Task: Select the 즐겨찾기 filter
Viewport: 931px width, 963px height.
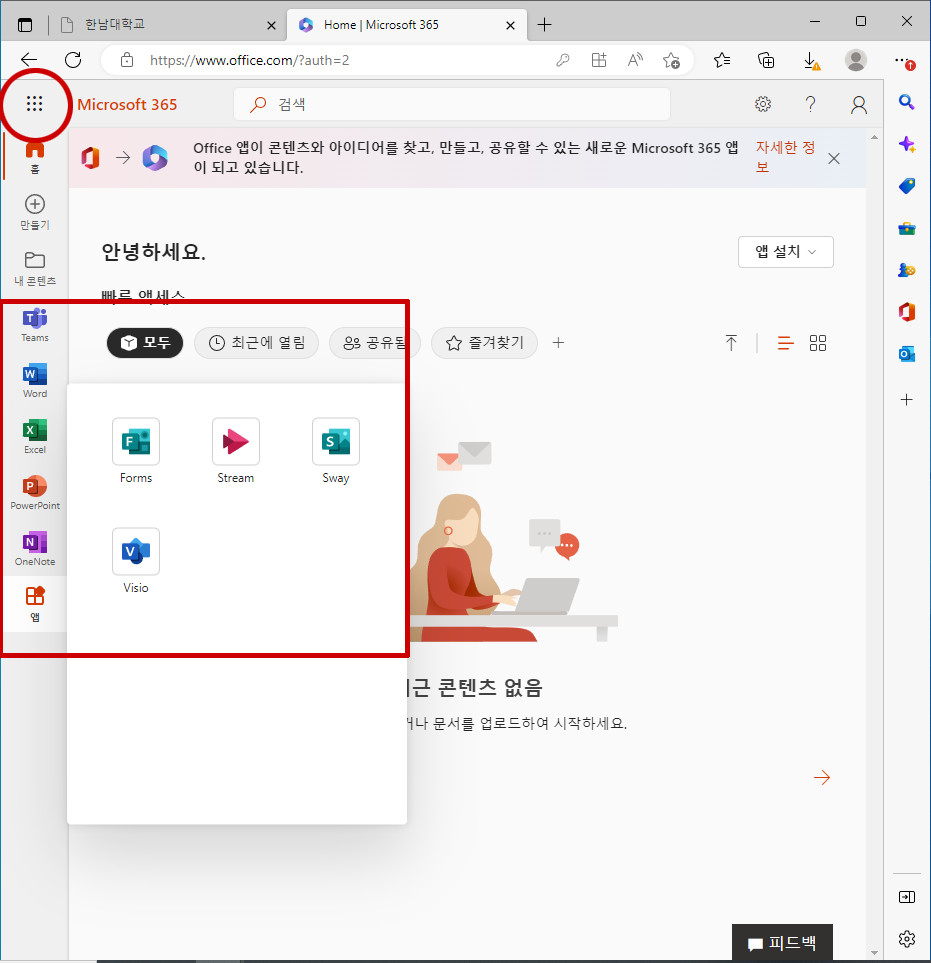Action: coord(485,343)
